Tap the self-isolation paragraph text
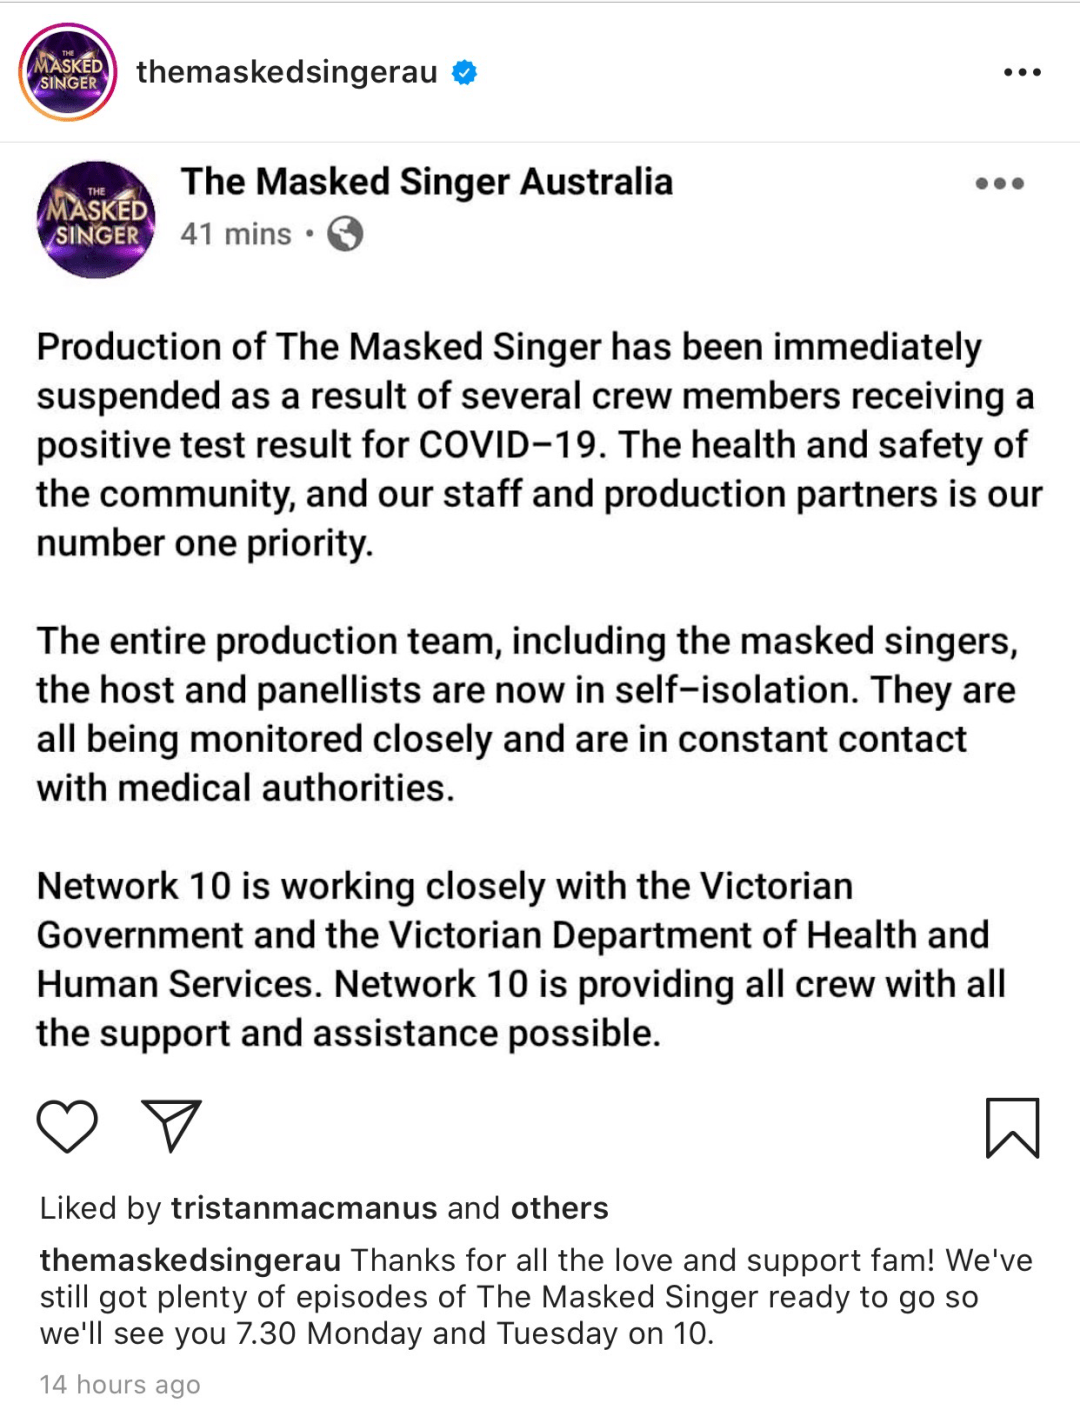This screenshot has height=1423, width=1080. 527,714
